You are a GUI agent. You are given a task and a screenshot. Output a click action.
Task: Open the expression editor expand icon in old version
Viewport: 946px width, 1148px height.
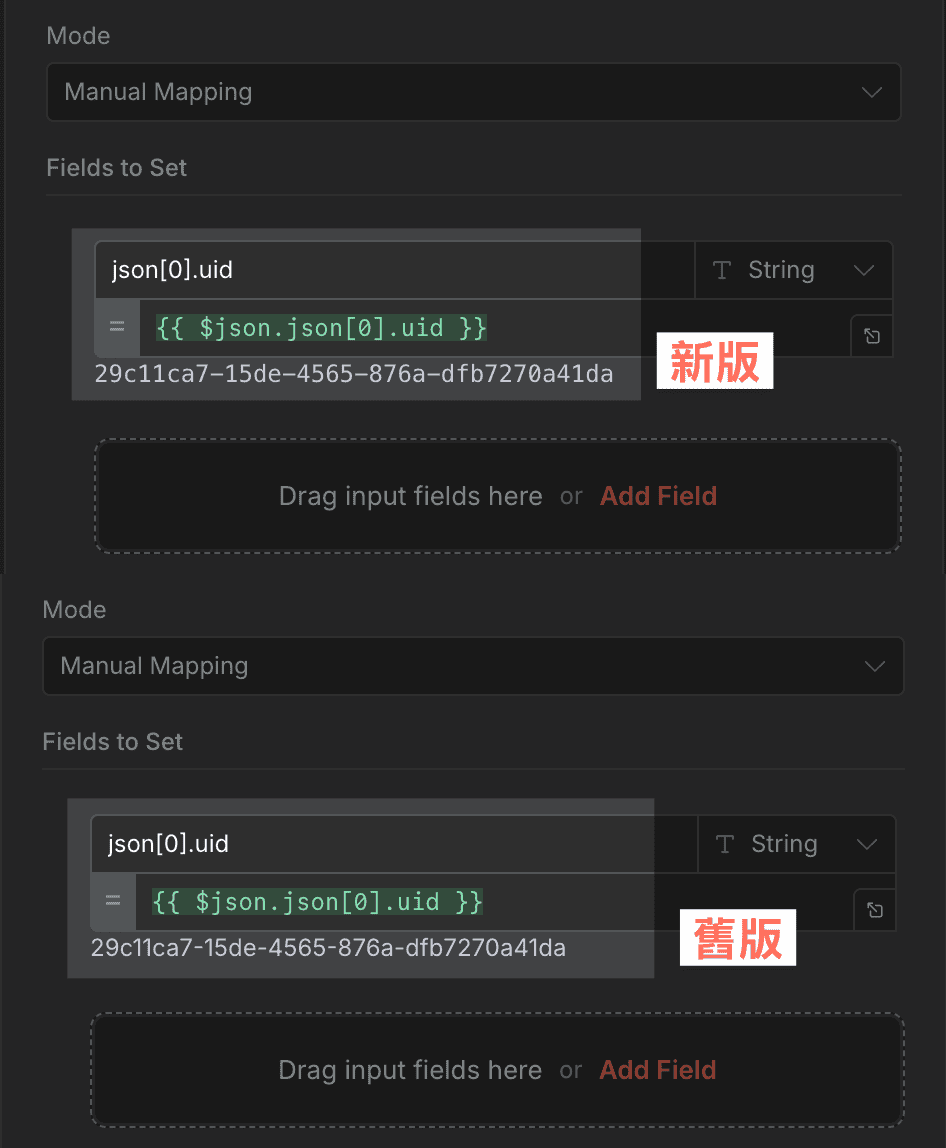[874, 910]
